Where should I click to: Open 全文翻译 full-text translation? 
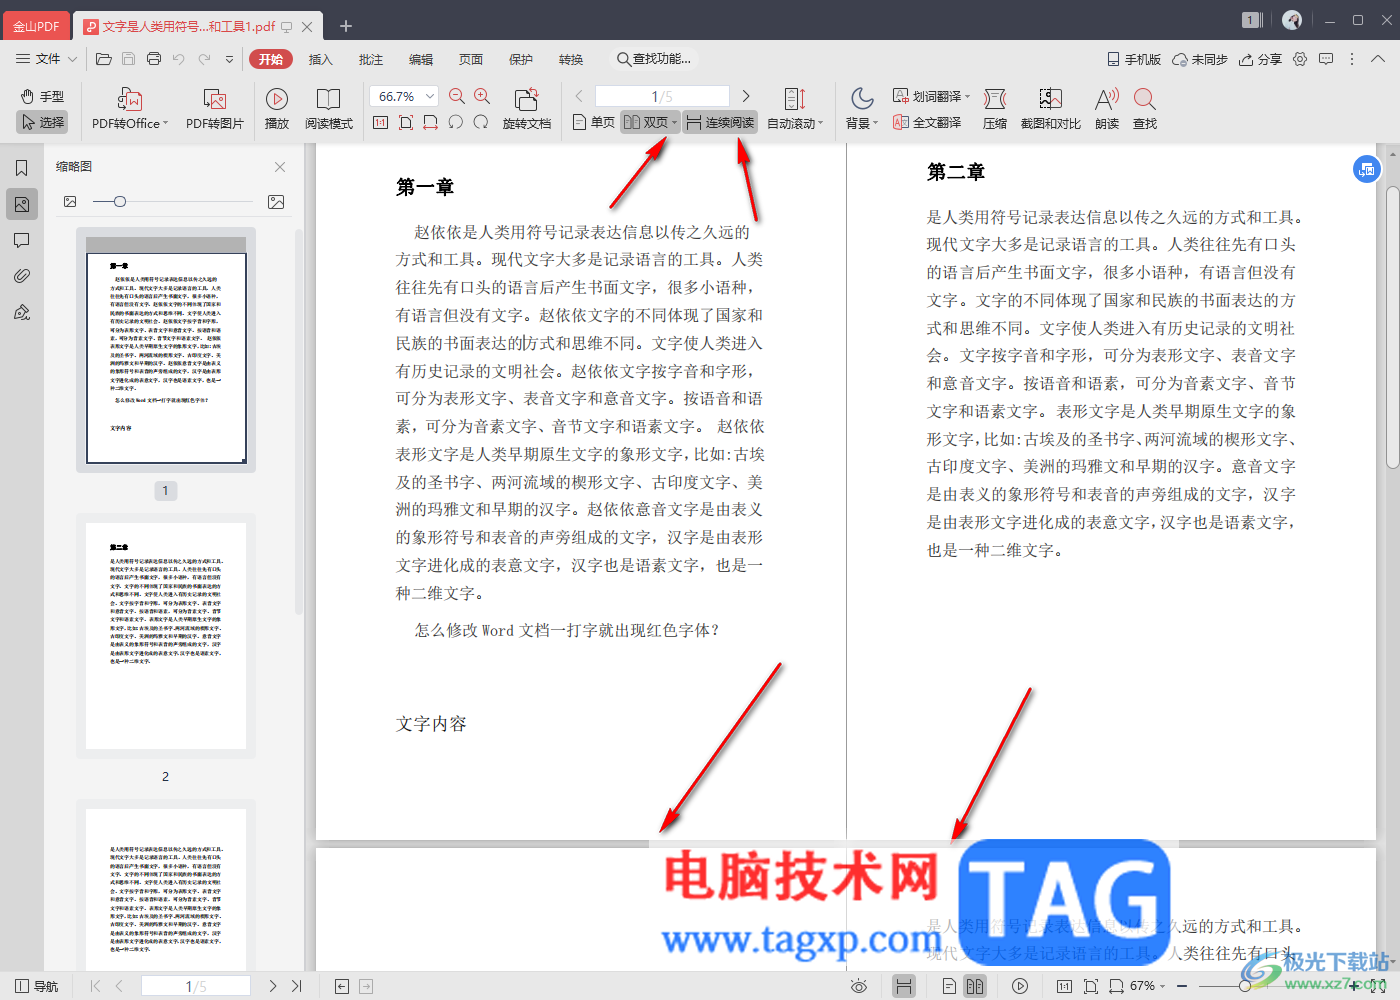click(x=927, y=122)
